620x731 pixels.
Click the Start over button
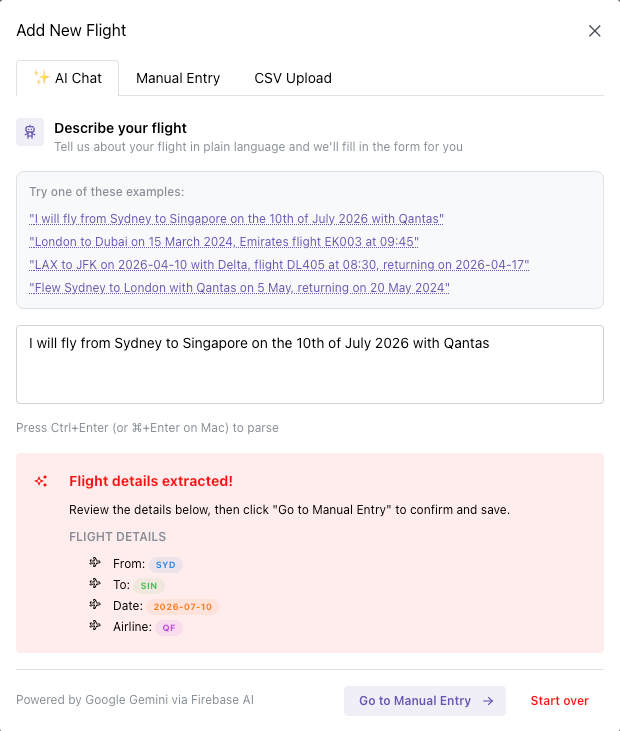[559, 701]
